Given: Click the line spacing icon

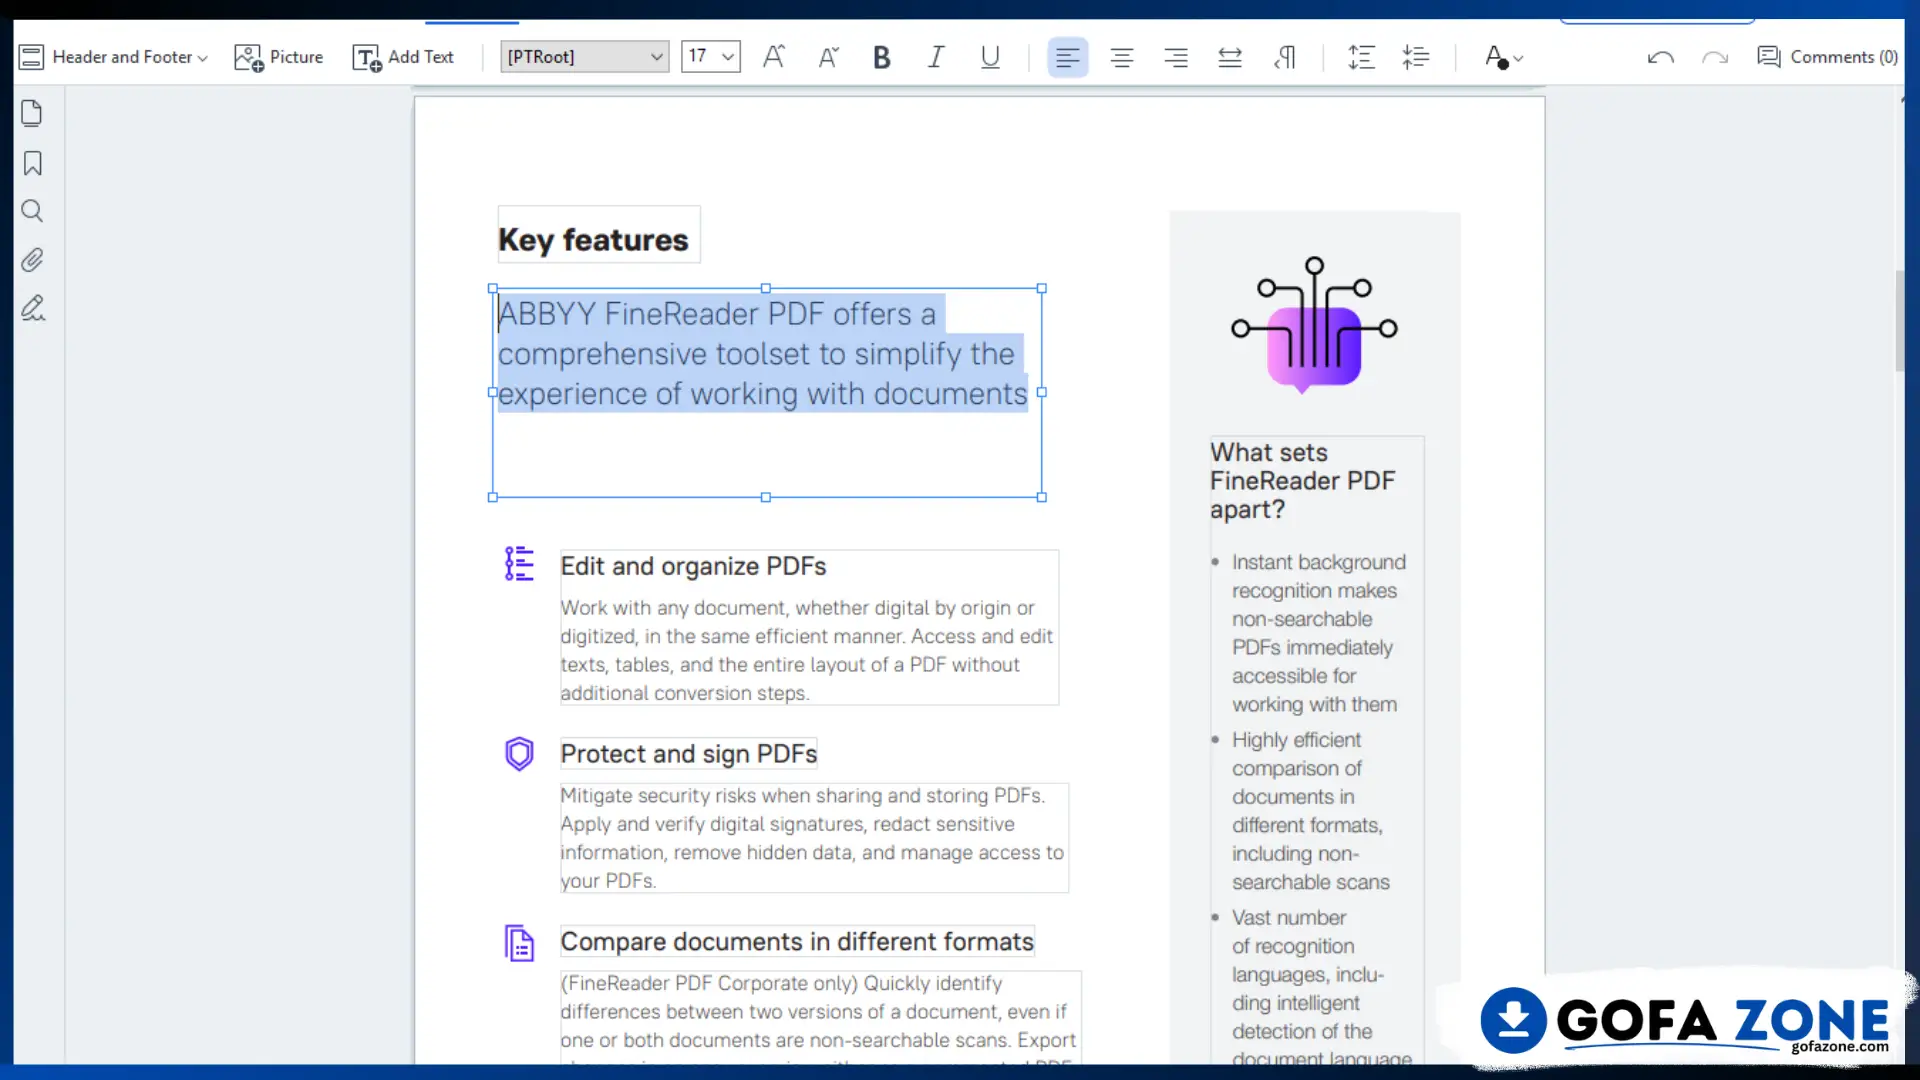Looking at the screenshot, I should (x=1361, y=57).
